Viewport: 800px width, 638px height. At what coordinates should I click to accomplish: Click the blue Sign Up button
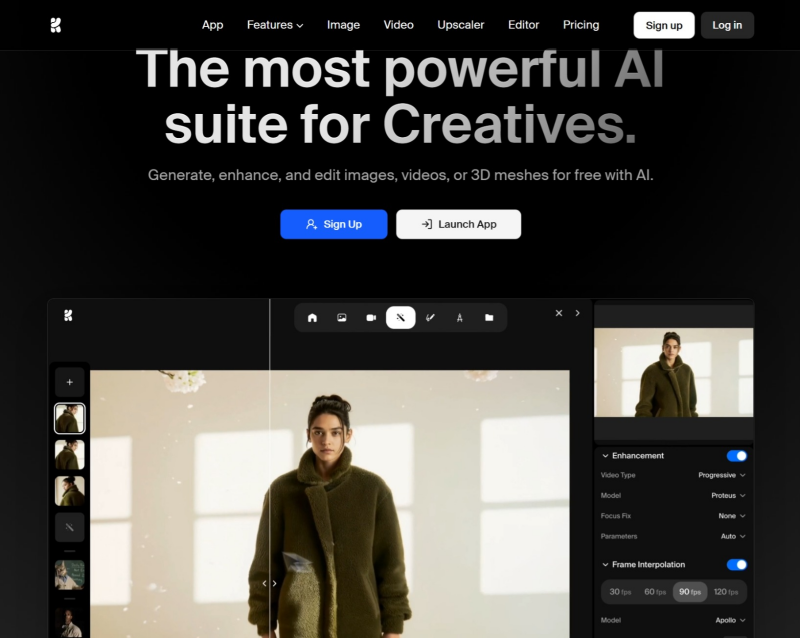click(333, 224)
